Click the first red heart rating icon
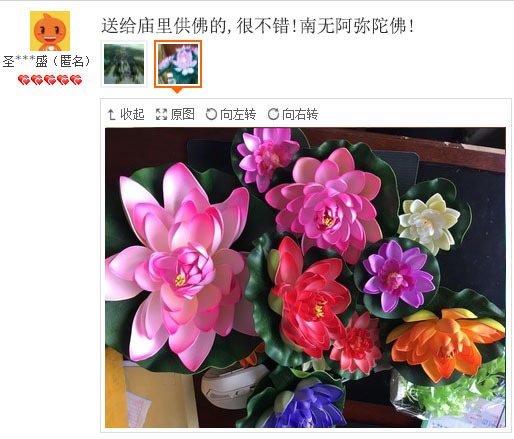The image size is (514, 439). click(24, 80)
